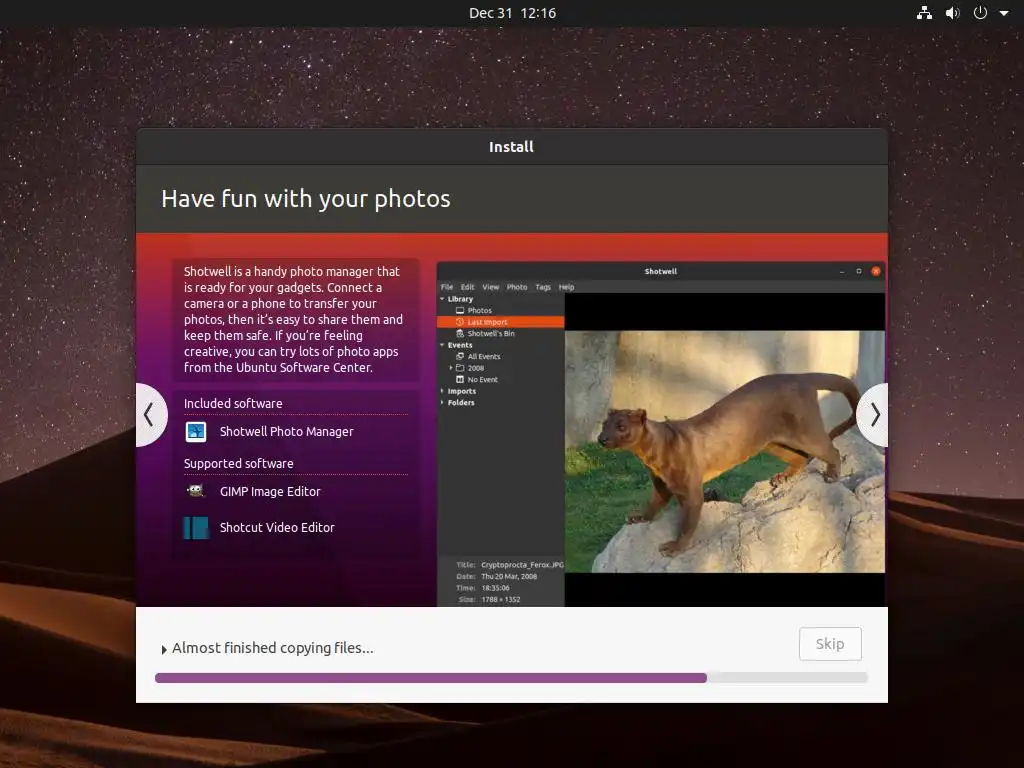
Task: Click the installation progress bar
Action: click(x=511, y=678)
